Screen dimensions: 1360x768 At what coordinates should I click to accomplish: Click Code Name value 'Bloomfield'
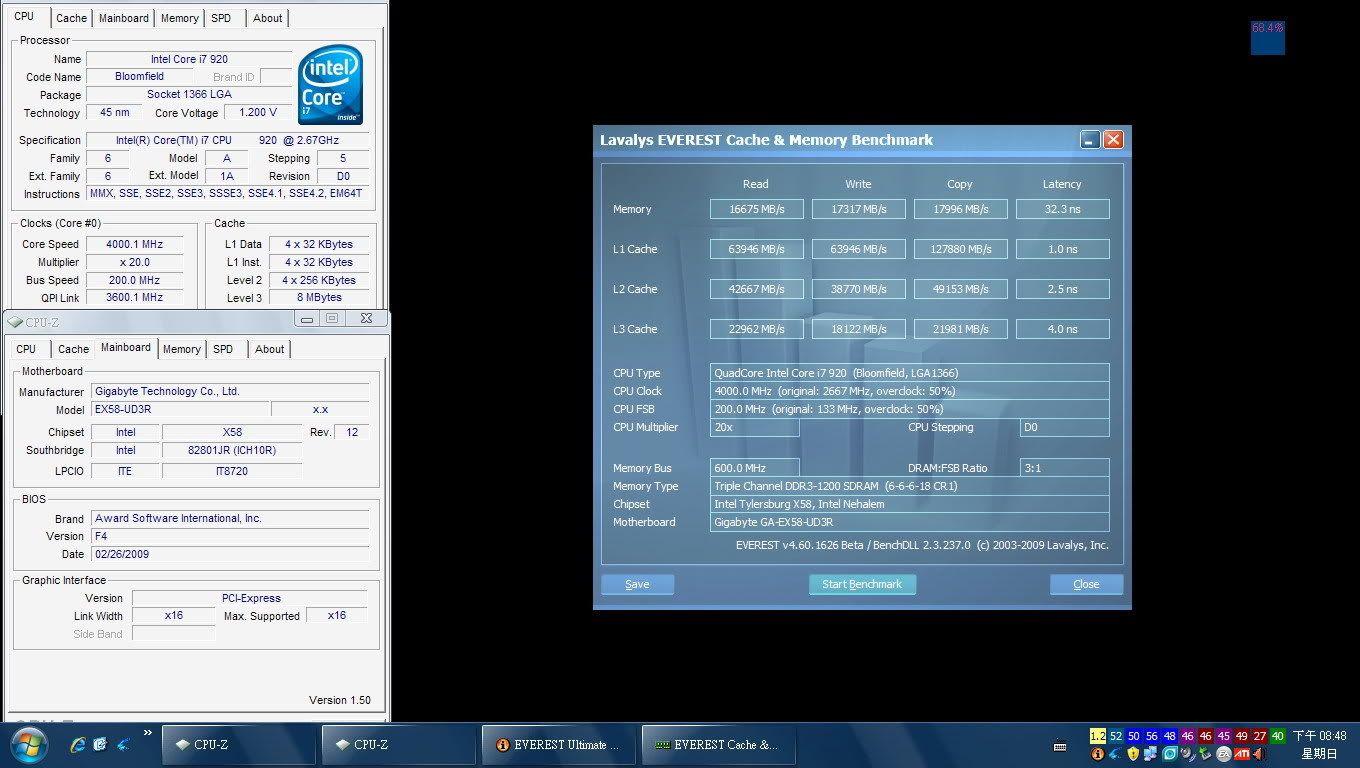(139, 76)
